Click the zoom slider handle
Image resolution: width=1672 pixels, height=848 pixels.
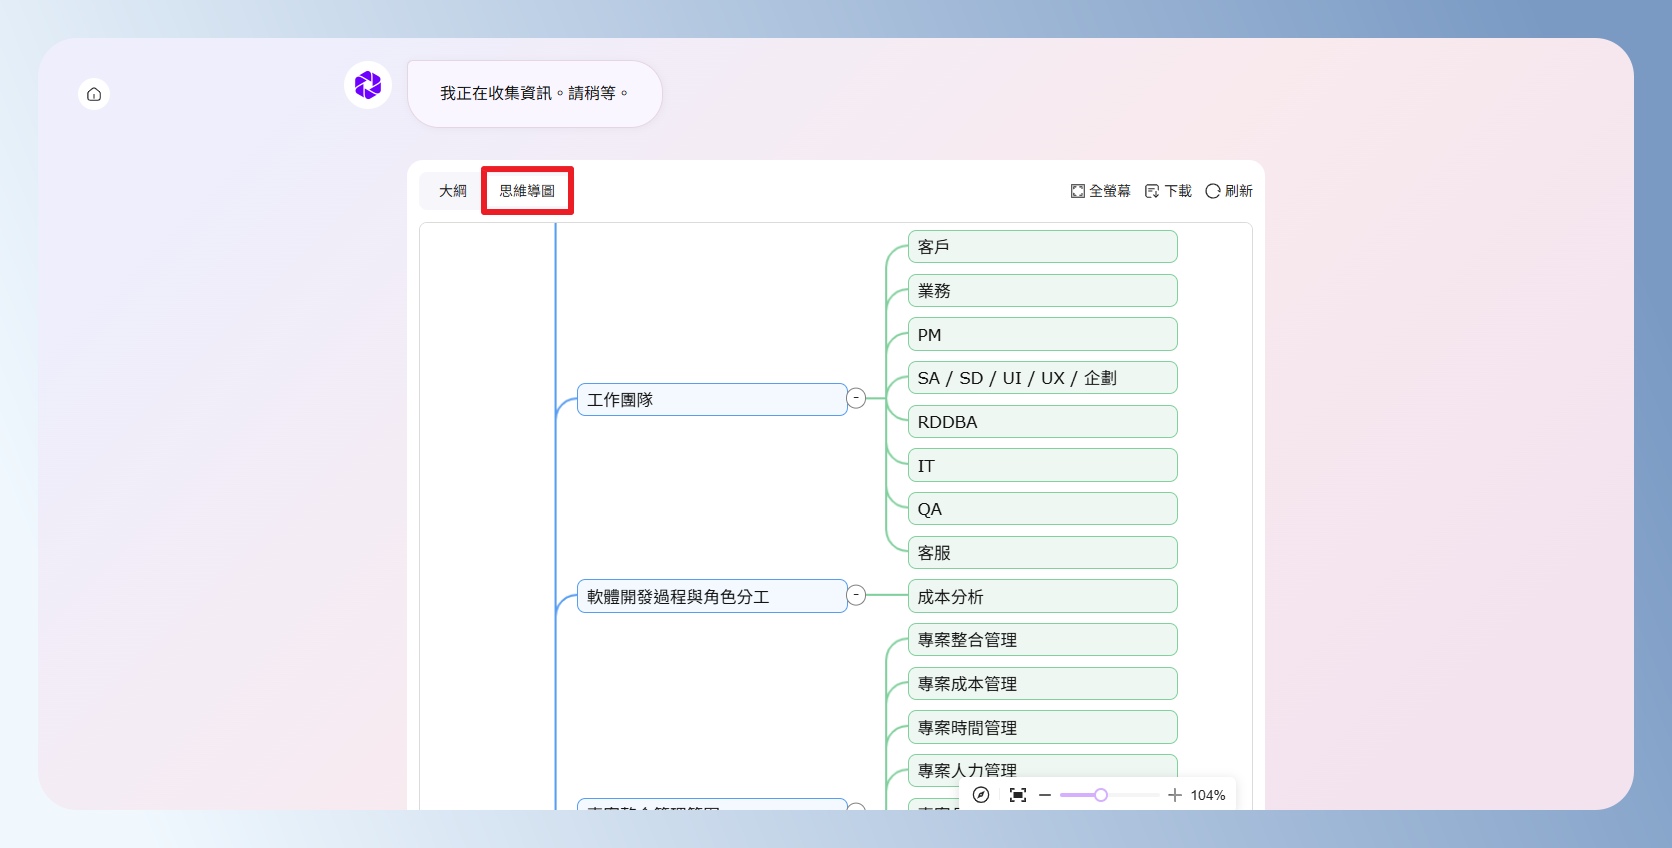1101,795
